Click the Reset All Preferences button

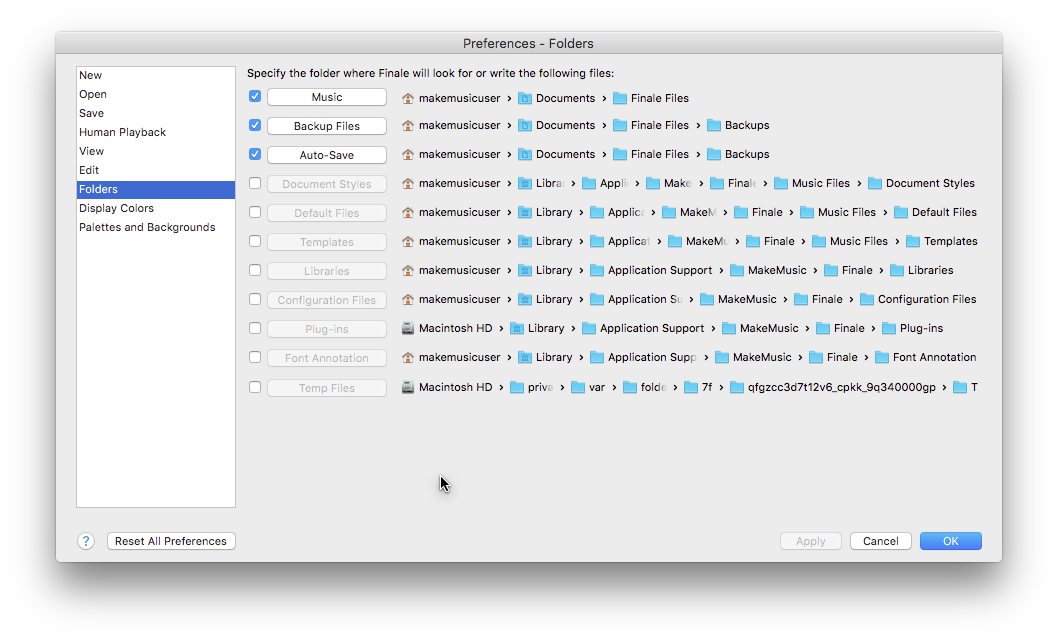point(170,541)
